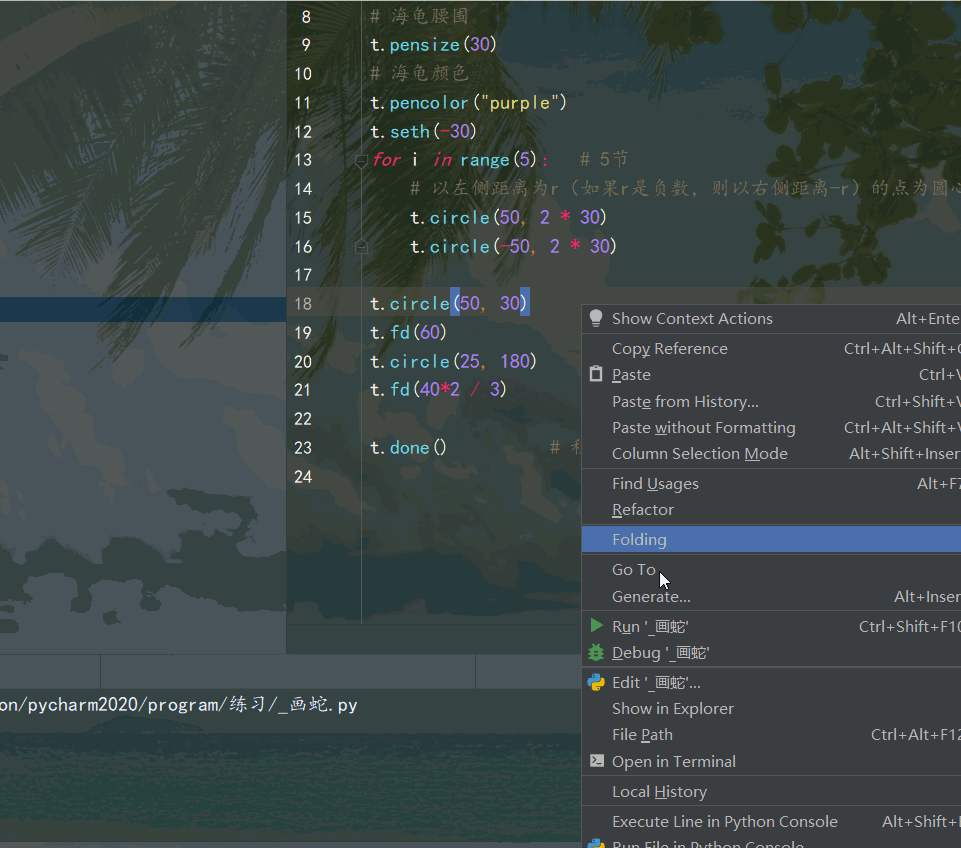Click the # 5节 comment on line 13
The width and height of the screenshot is (961, 848).
[x=604, y=160]
